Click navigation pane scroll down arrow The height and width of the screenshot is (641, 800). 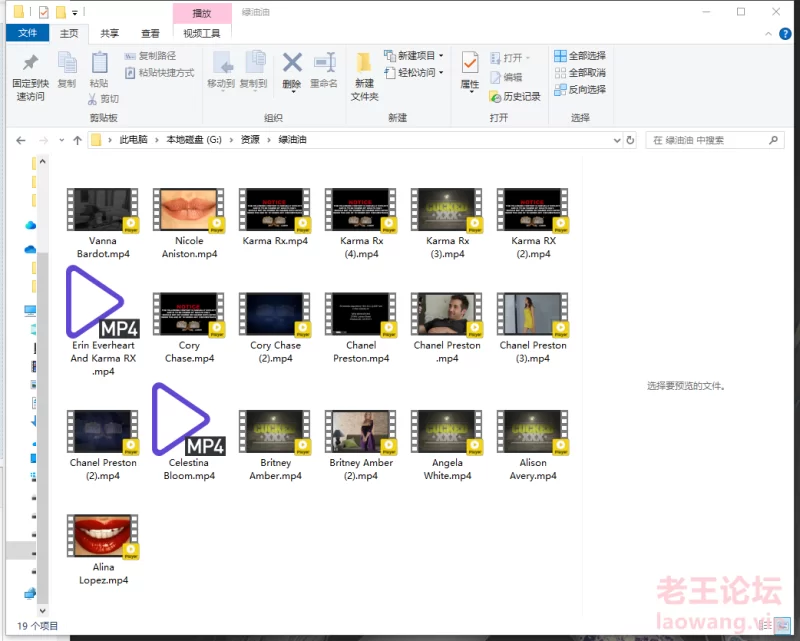(x=43, y=610)
